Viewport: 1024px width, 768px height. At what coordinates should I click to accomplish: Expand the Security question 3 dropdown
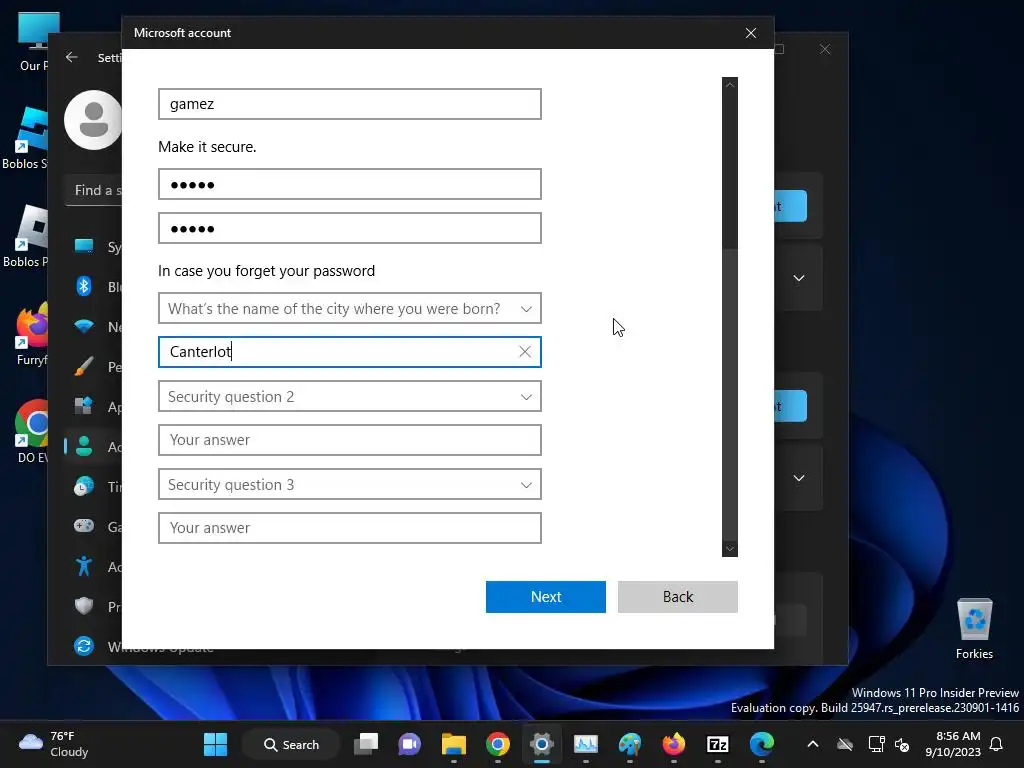349,485
